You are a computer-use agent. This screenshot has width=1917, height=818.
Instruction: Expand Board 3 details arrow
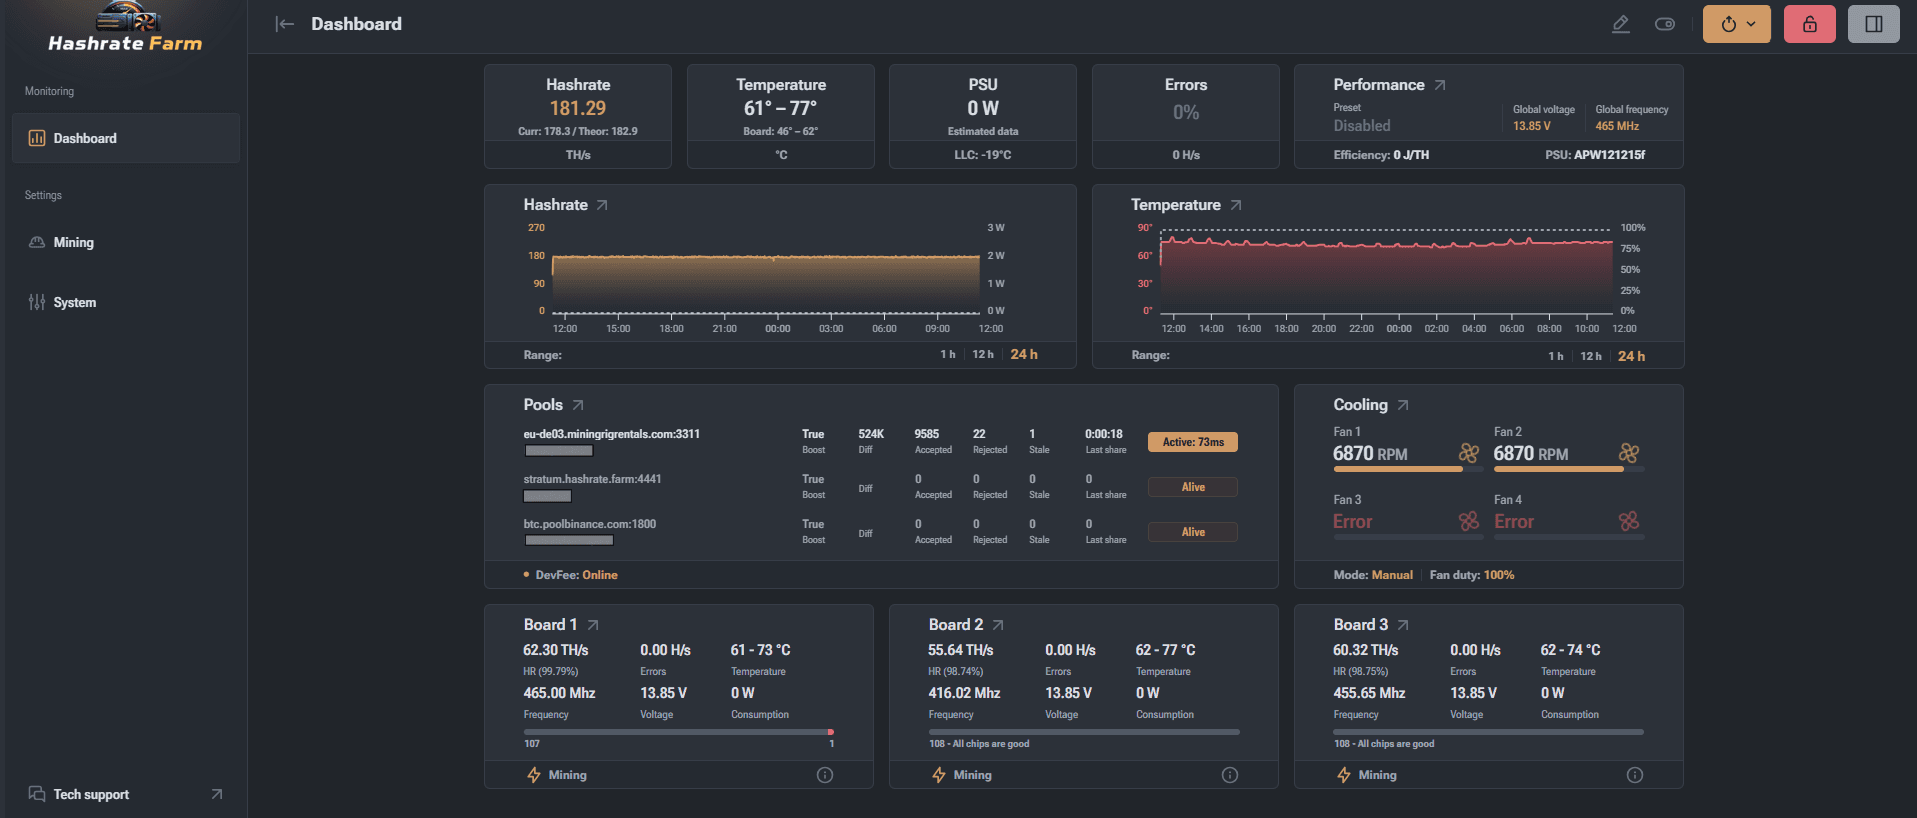click(1403, 625)
